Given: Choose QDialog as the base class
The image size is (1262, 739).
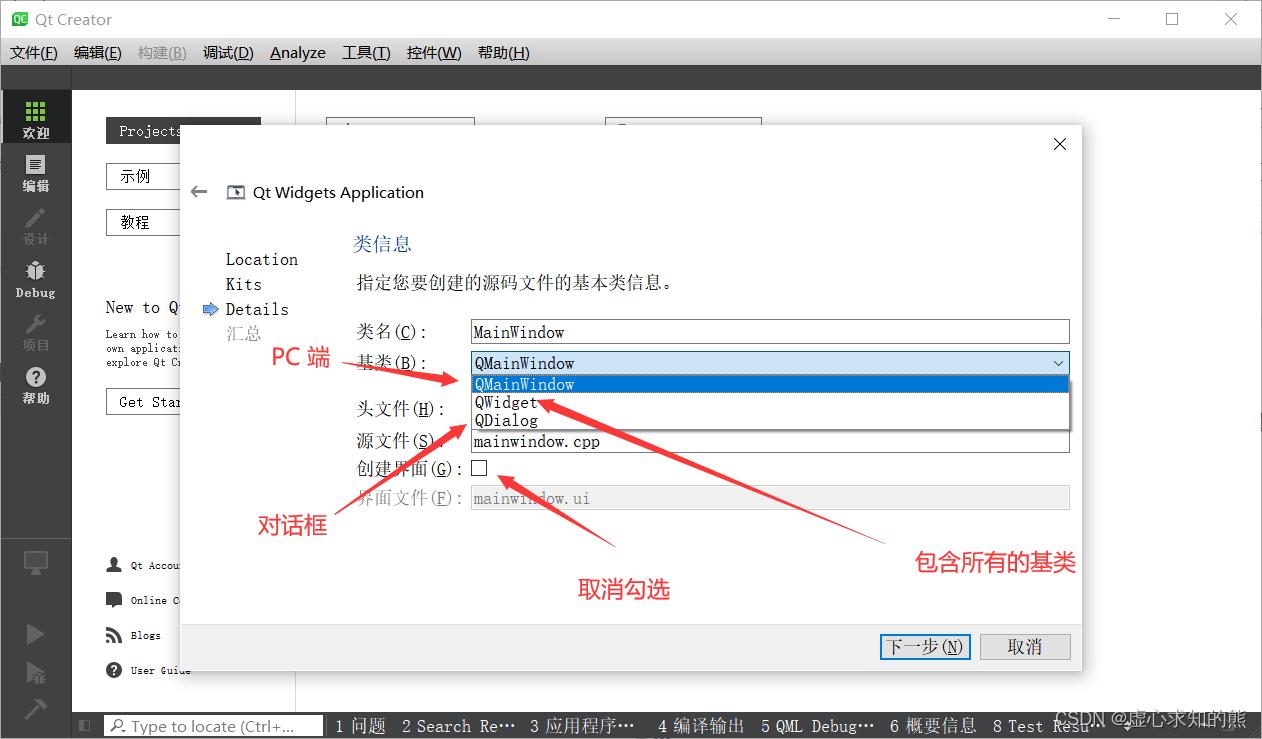Looking at the screenshot, I should 770,420.
